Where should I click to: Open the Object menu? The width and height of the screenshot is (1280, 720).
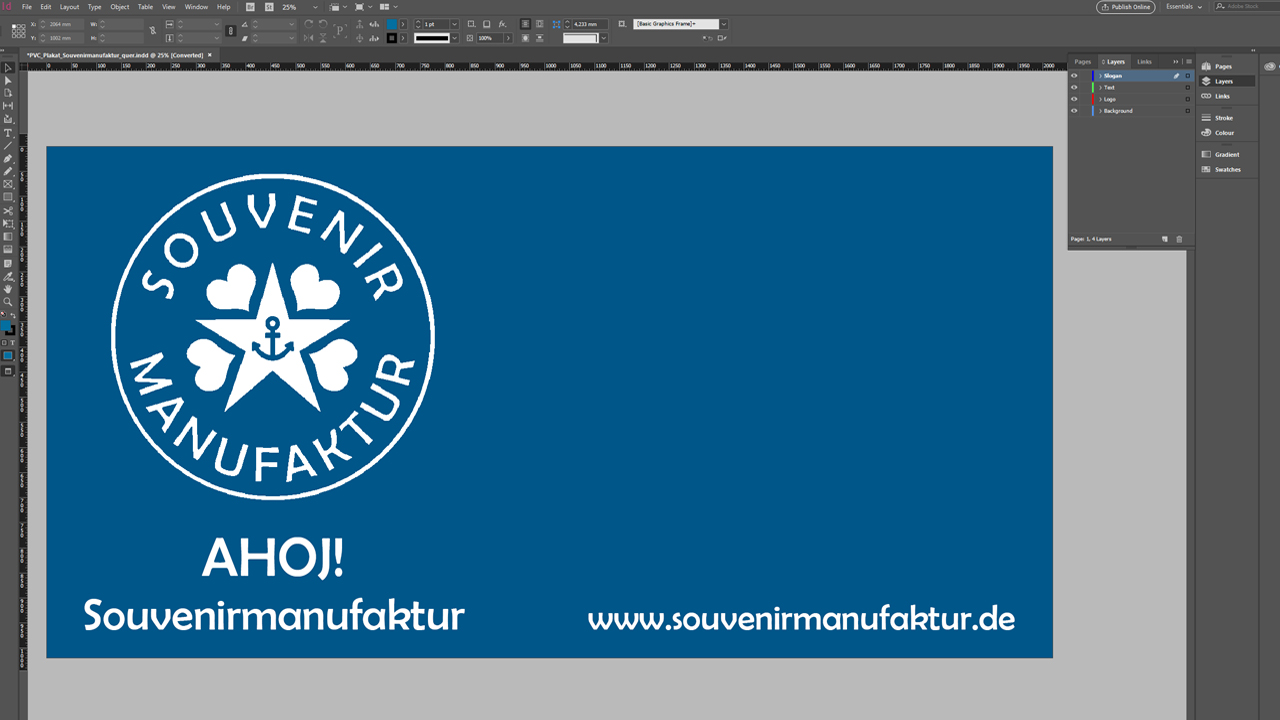[120, 7]
